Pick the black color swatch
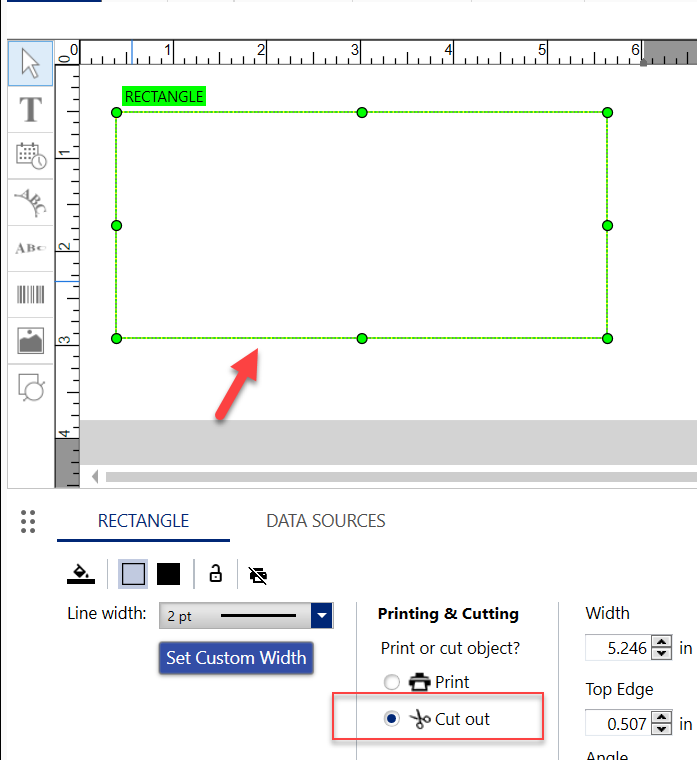The height and width of the screenshot is (760, 697). tap(168, 574)
